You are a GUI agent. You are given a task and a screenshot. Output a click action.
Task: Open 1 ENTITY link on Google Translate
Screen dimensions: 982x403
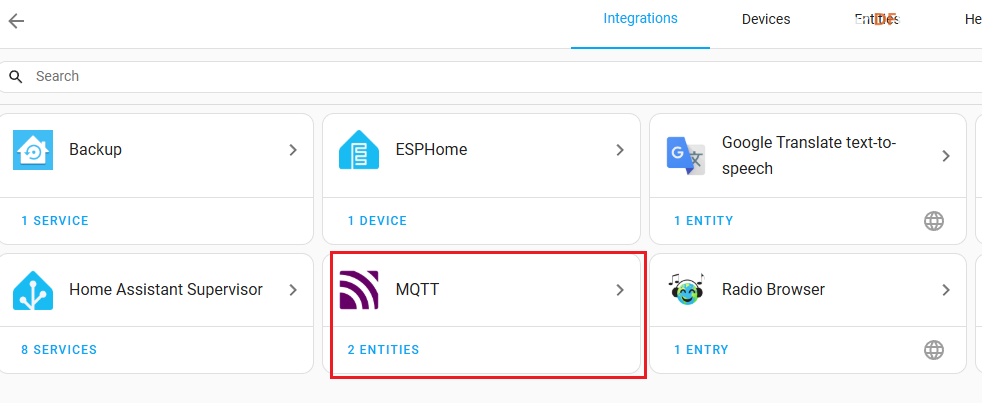[703, 221]
